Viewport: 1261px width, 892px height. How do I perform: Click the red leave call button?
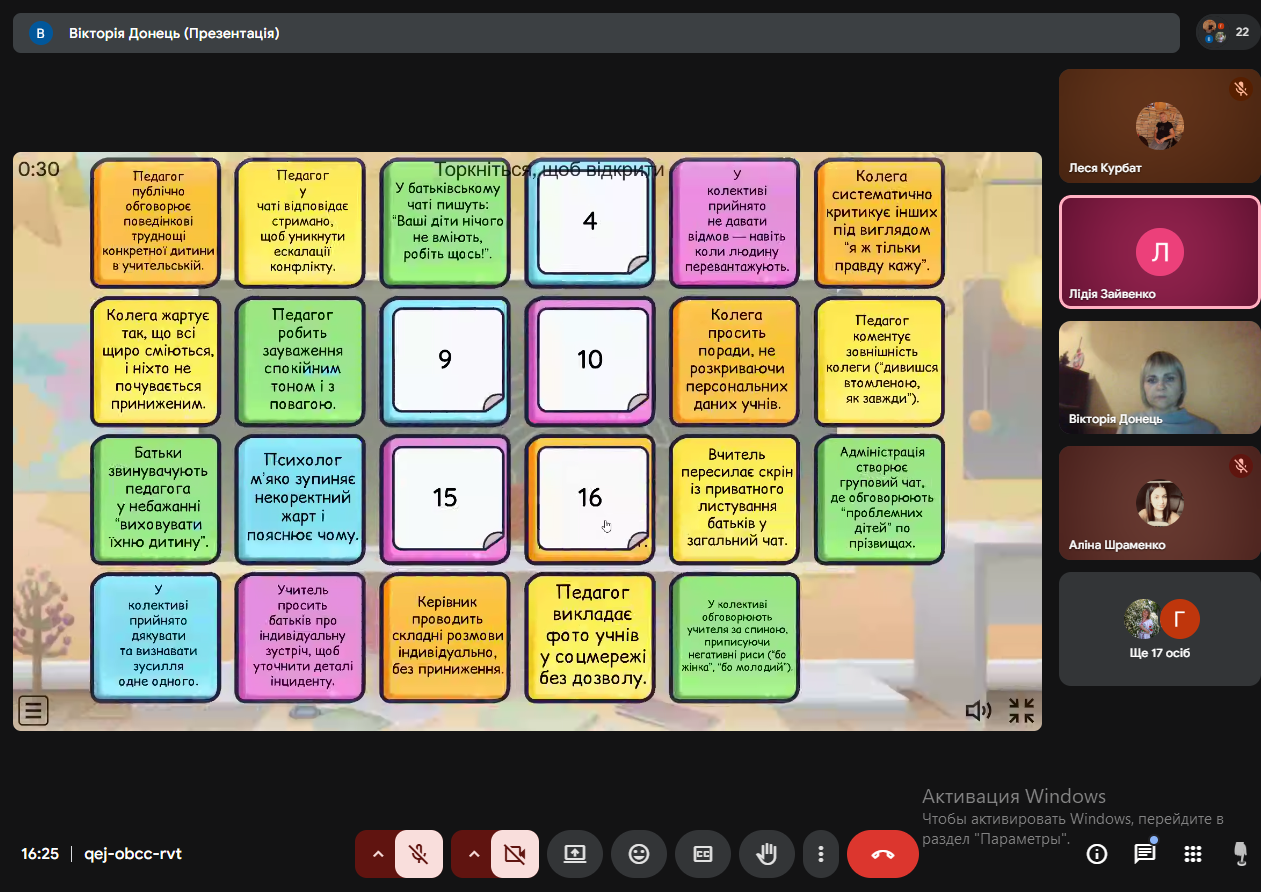pyautogui.click(x=883, y=854)
